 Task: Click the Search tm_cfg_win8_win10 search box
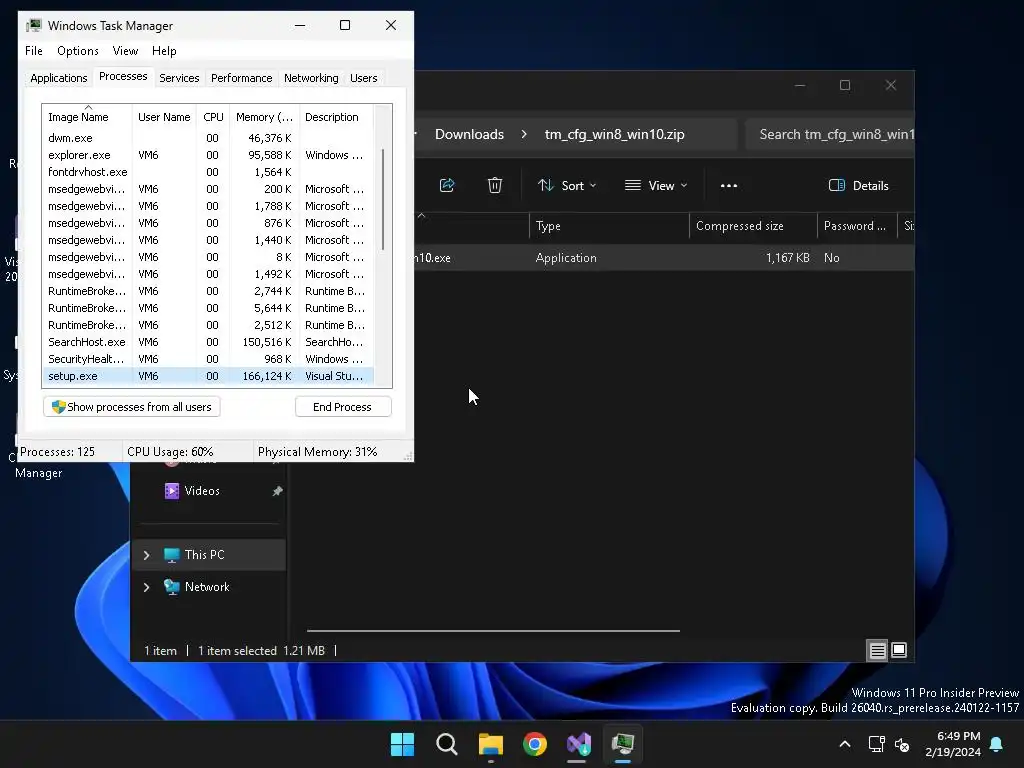tap(830, 134)
